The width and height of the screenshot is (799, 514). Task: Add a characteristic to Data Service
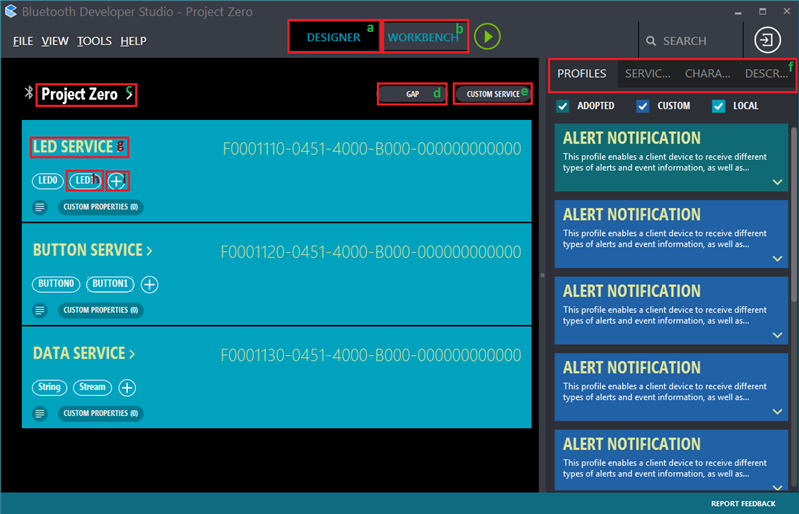(x=127, y=388)
